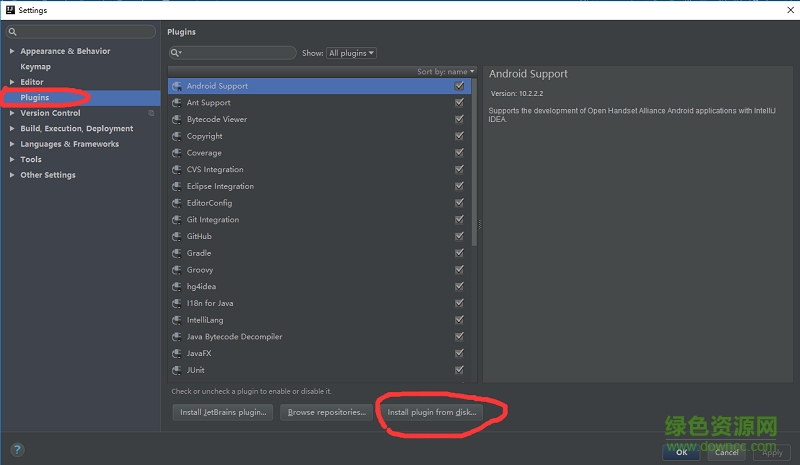This screenshot has height=465, width=800.
Task: Click the settings search magnifier icon
Action: (x=13, y=32)
